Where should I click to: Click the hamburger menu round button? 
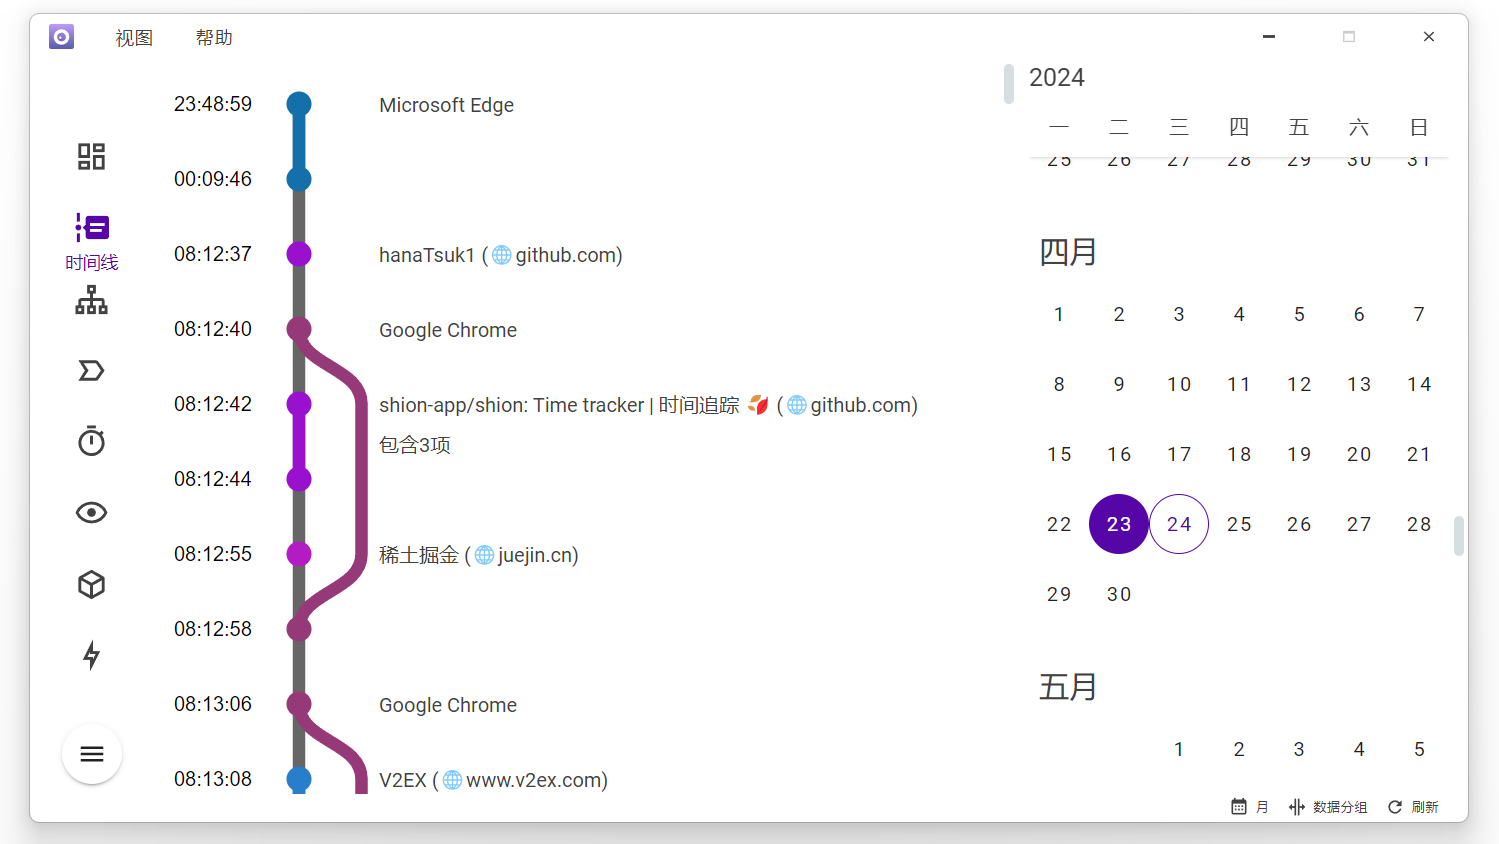tap(92, 754)
